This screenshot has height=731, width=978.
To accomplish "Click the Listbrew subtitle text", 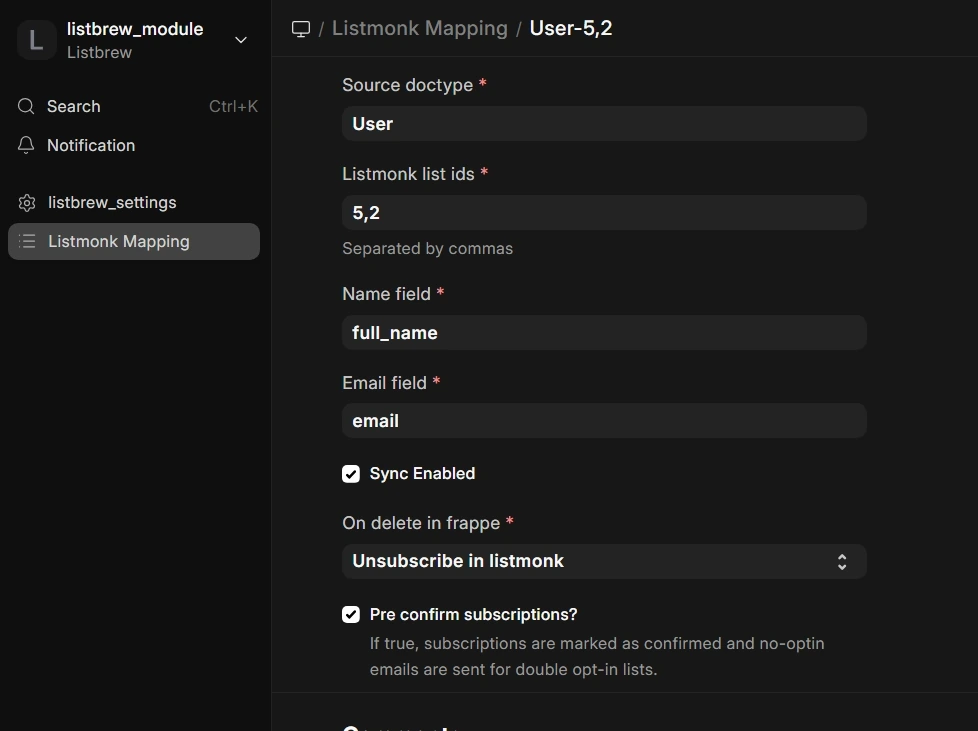I will click(100, 52).
